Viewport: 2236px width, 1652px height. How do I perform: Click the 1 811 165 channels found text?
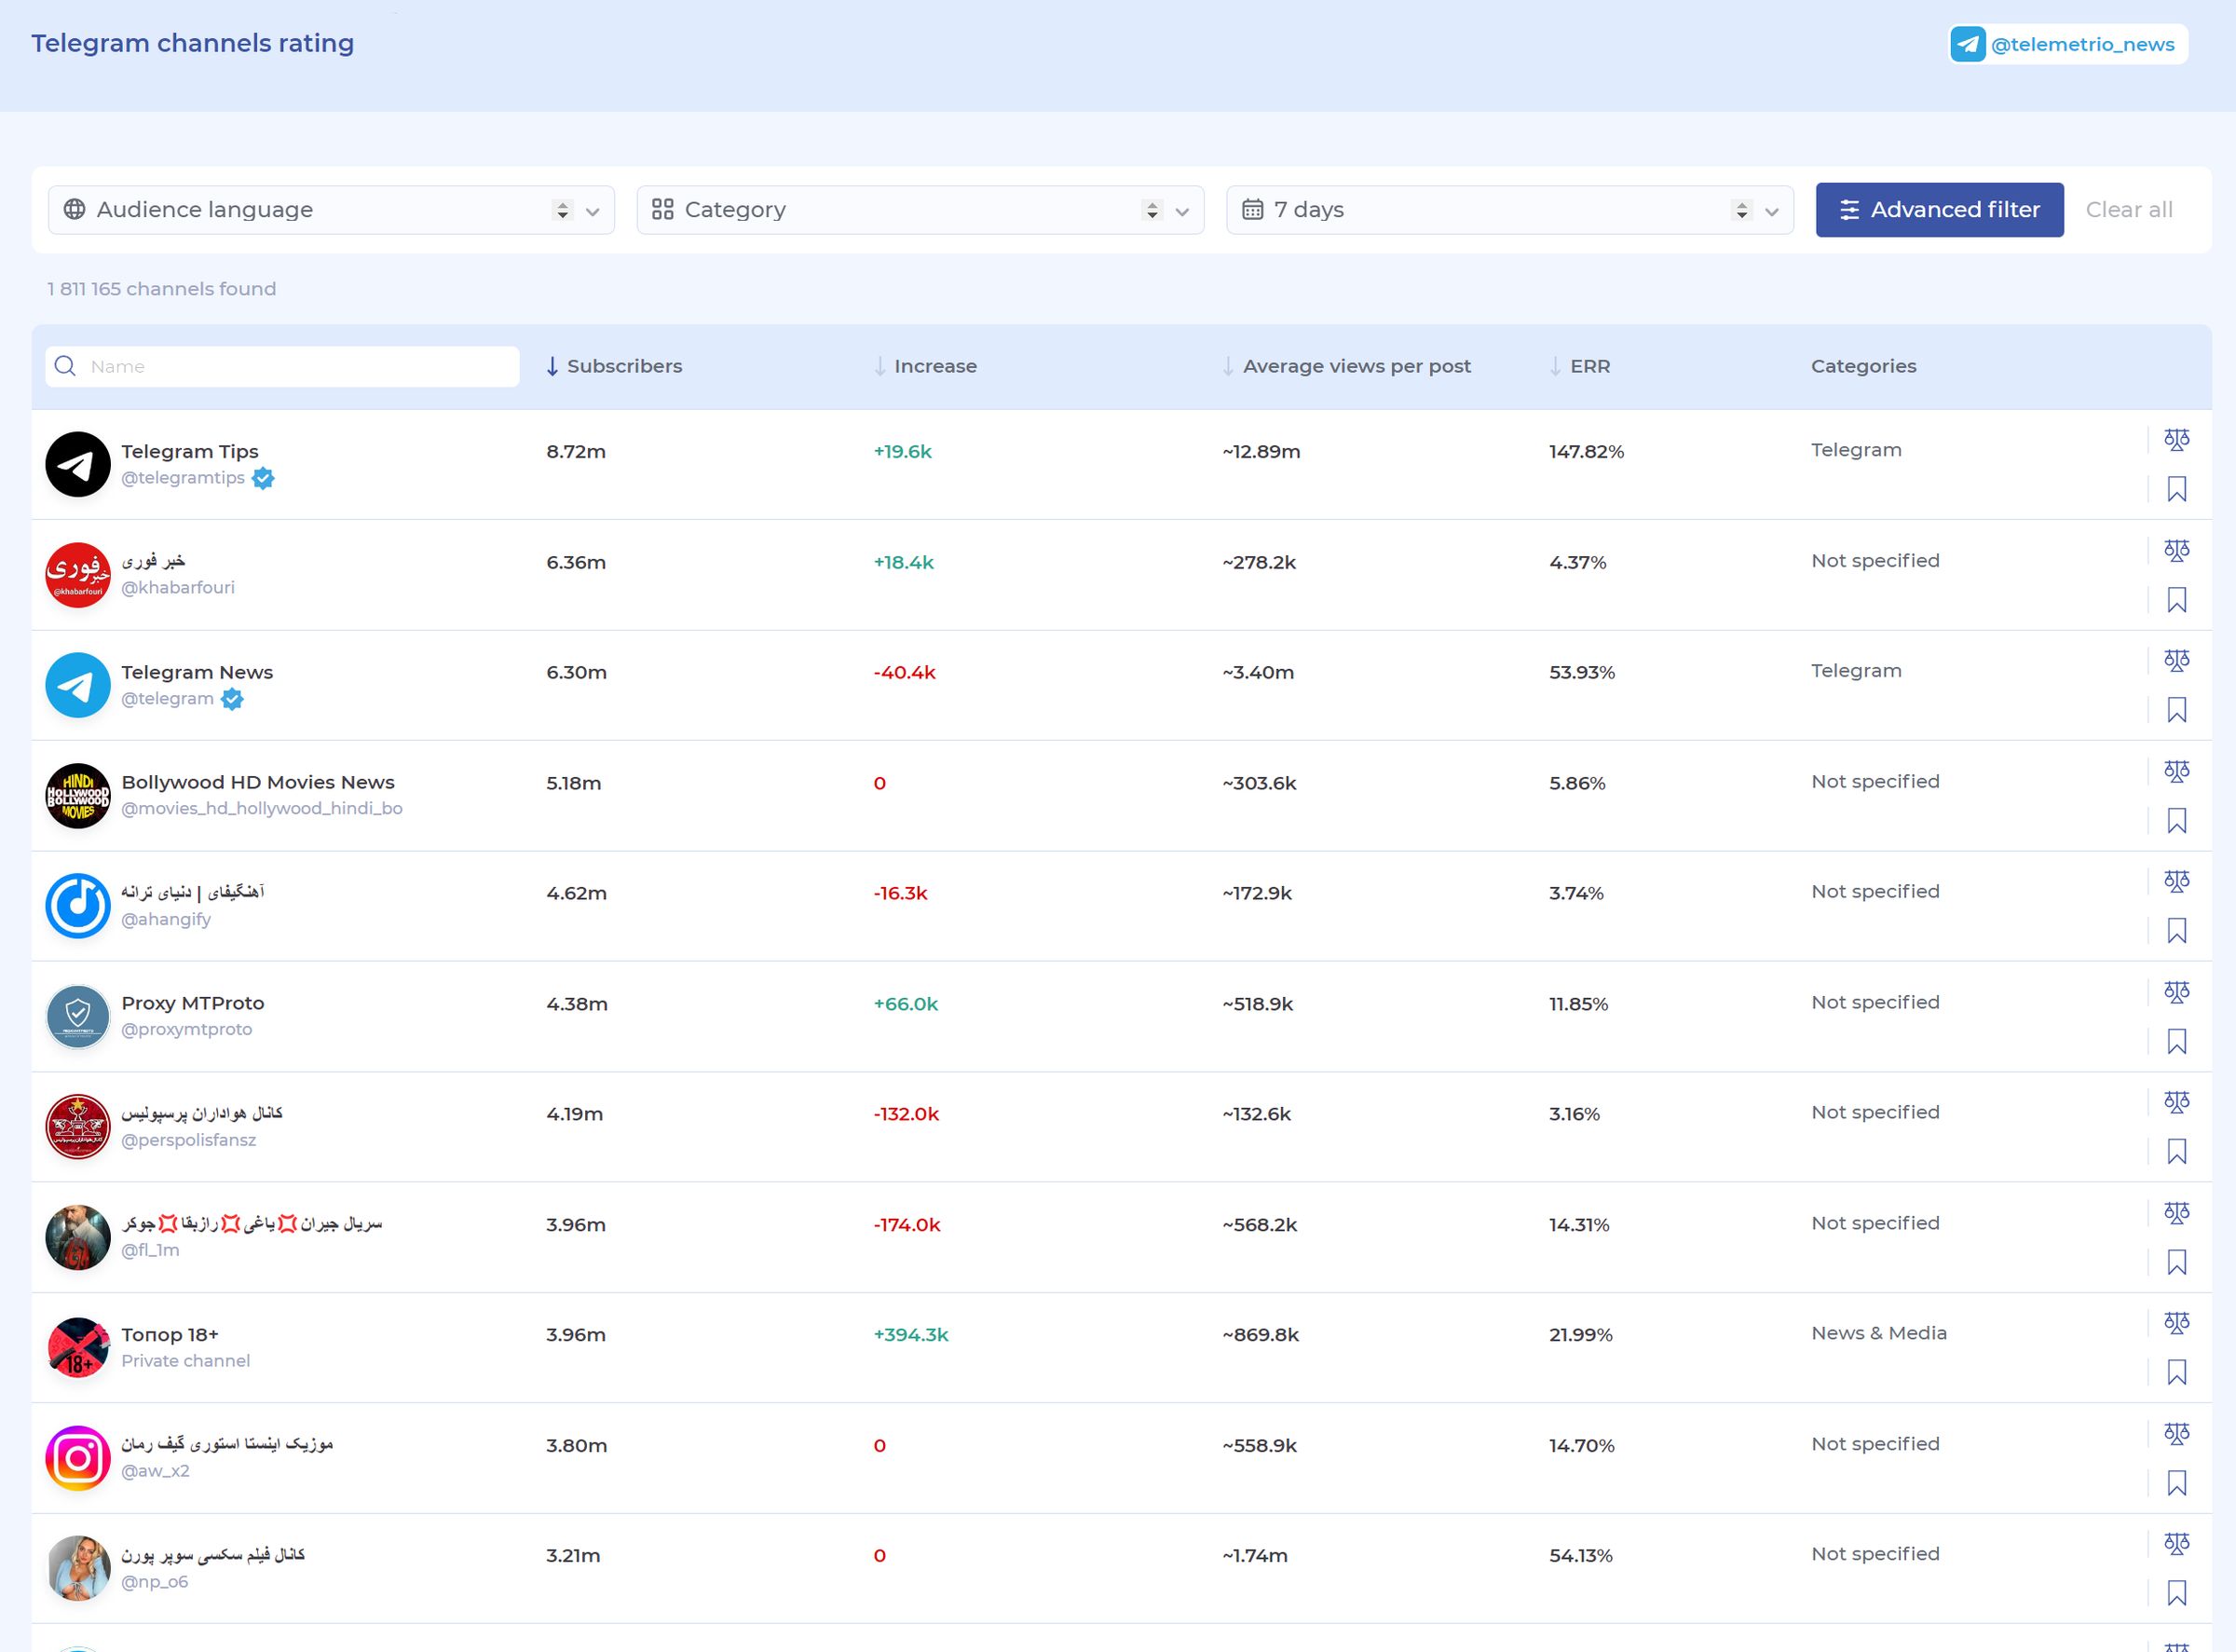click(162, 289)
